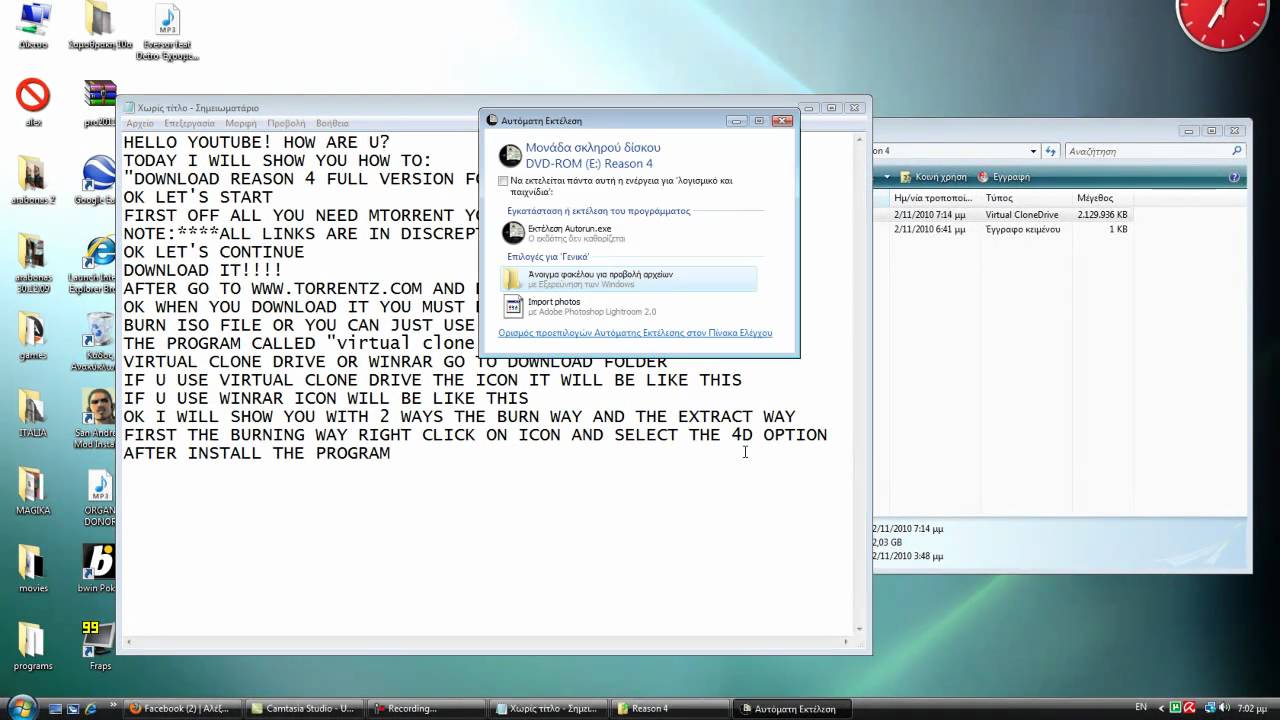
Task: Open Fraps desktop shortcut
Action: click(99, 646)
